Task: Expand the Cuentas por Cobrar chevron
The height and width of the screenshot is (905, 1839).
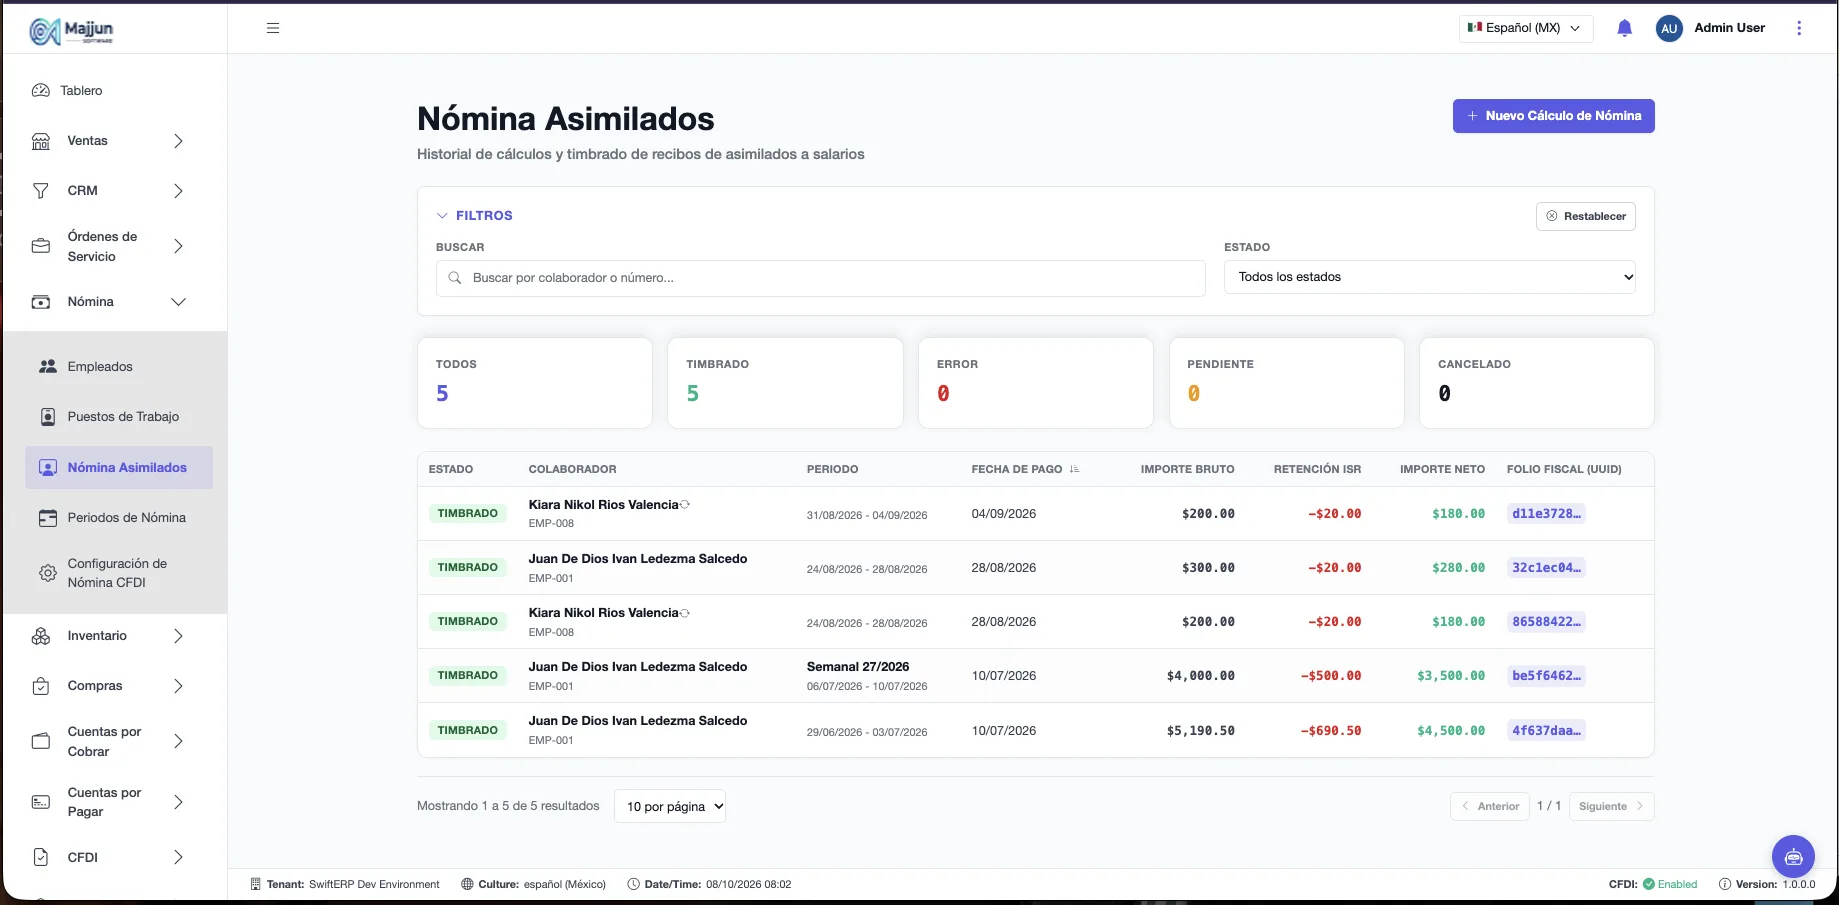Action: tap(178, 741)
